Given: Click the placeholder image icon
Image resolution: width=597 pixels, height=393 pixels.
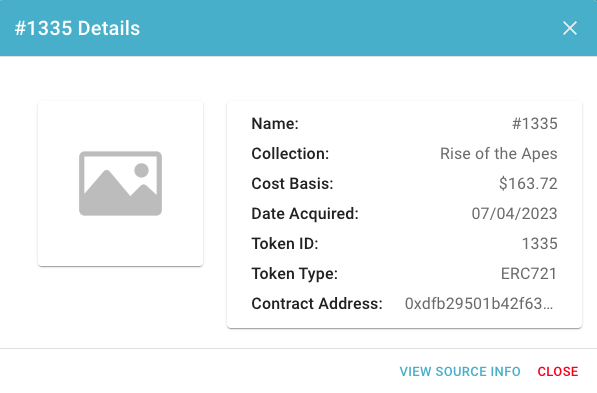Looking at the screenshot, I should [x=120, y=184].
